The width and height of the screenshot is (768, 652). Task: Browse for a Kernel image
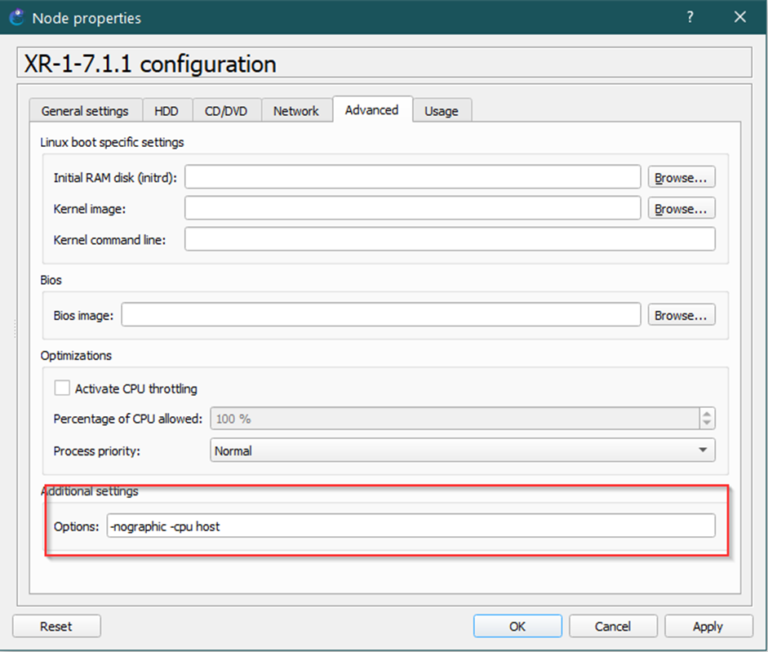point(681,209)
